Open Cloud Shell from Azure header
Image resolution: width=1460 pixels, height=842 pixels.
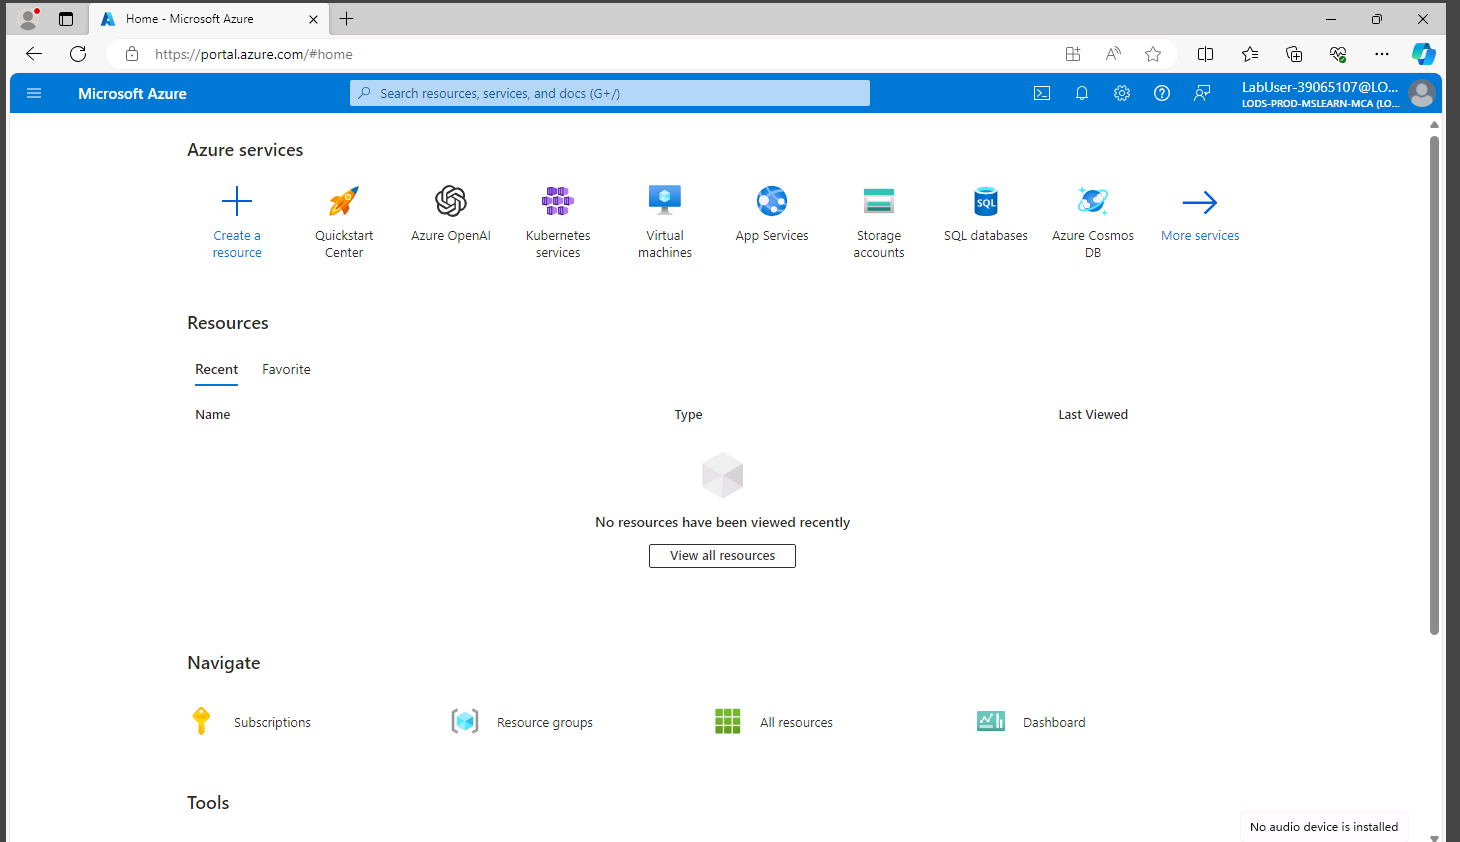(1042, 93)
